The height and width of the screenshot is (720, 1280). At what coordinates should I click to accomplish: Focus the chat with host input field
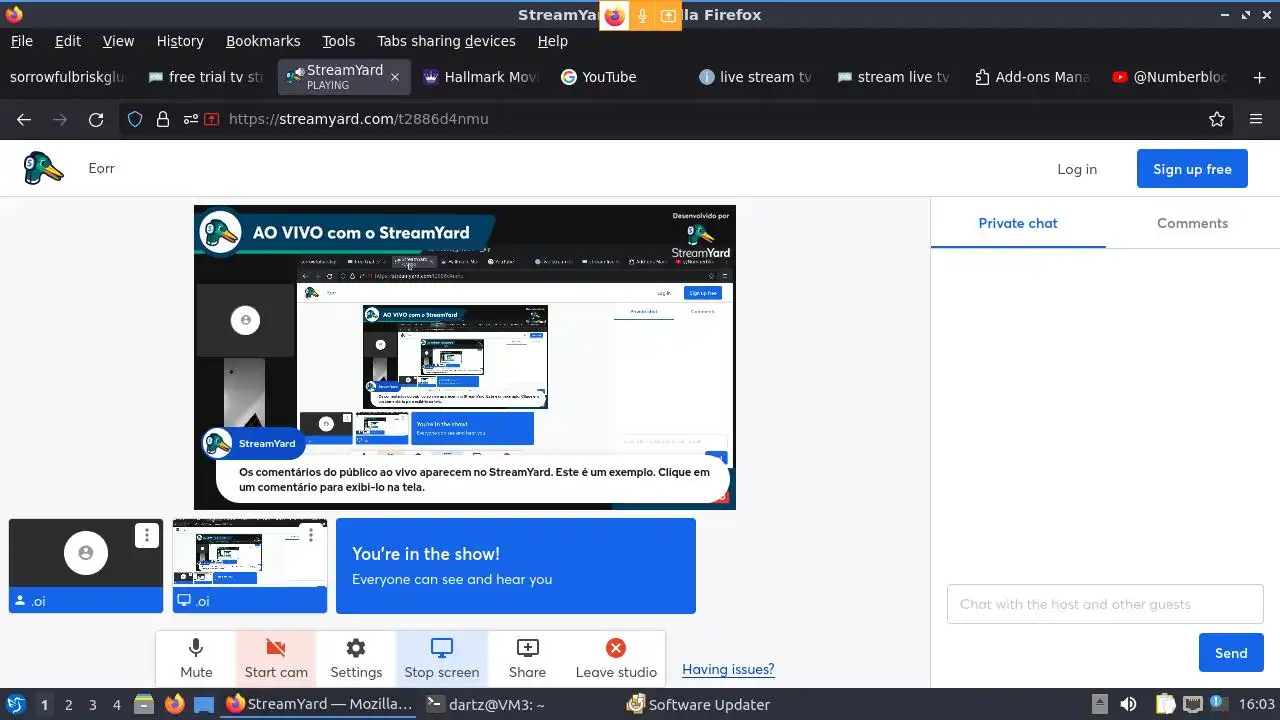[x=1105, y=604]
